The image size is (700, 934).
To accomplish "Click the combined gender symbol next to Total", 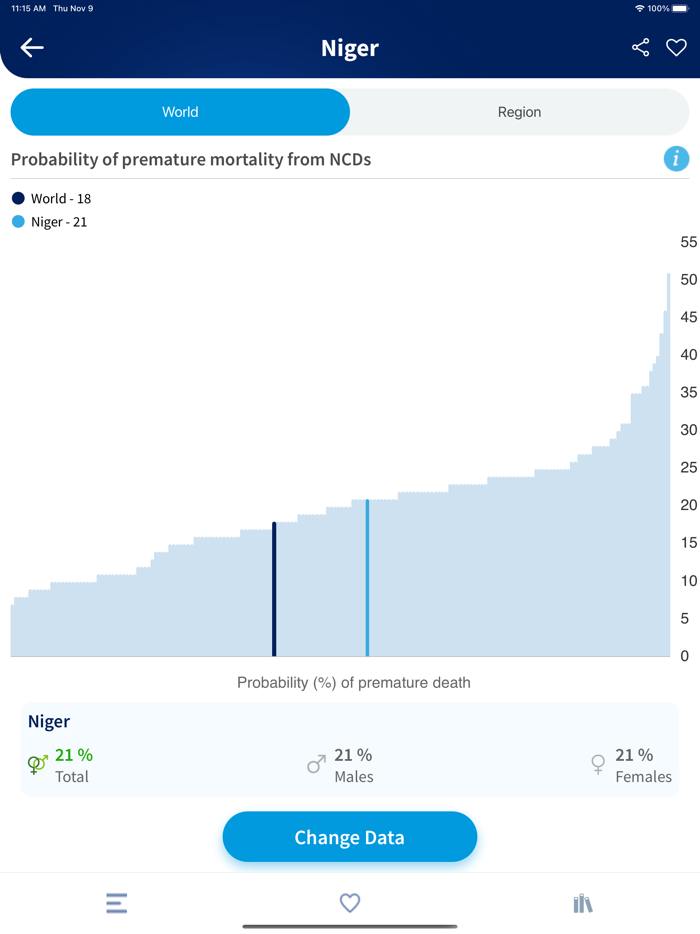I will click(x=36, y=764).
